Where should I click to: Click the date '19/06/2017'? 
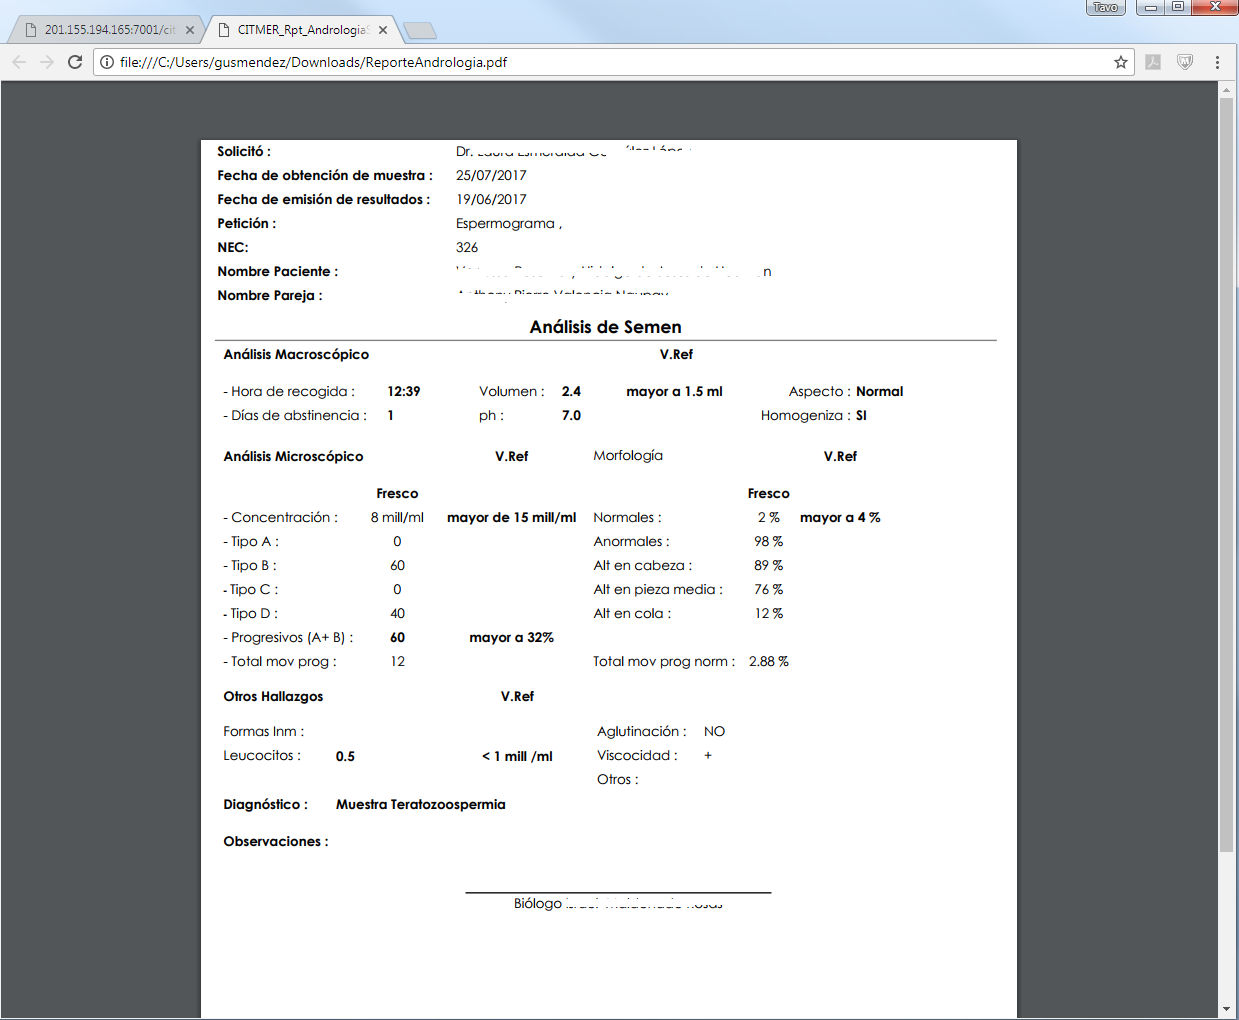pyautogui.click(x=491, y=199)
